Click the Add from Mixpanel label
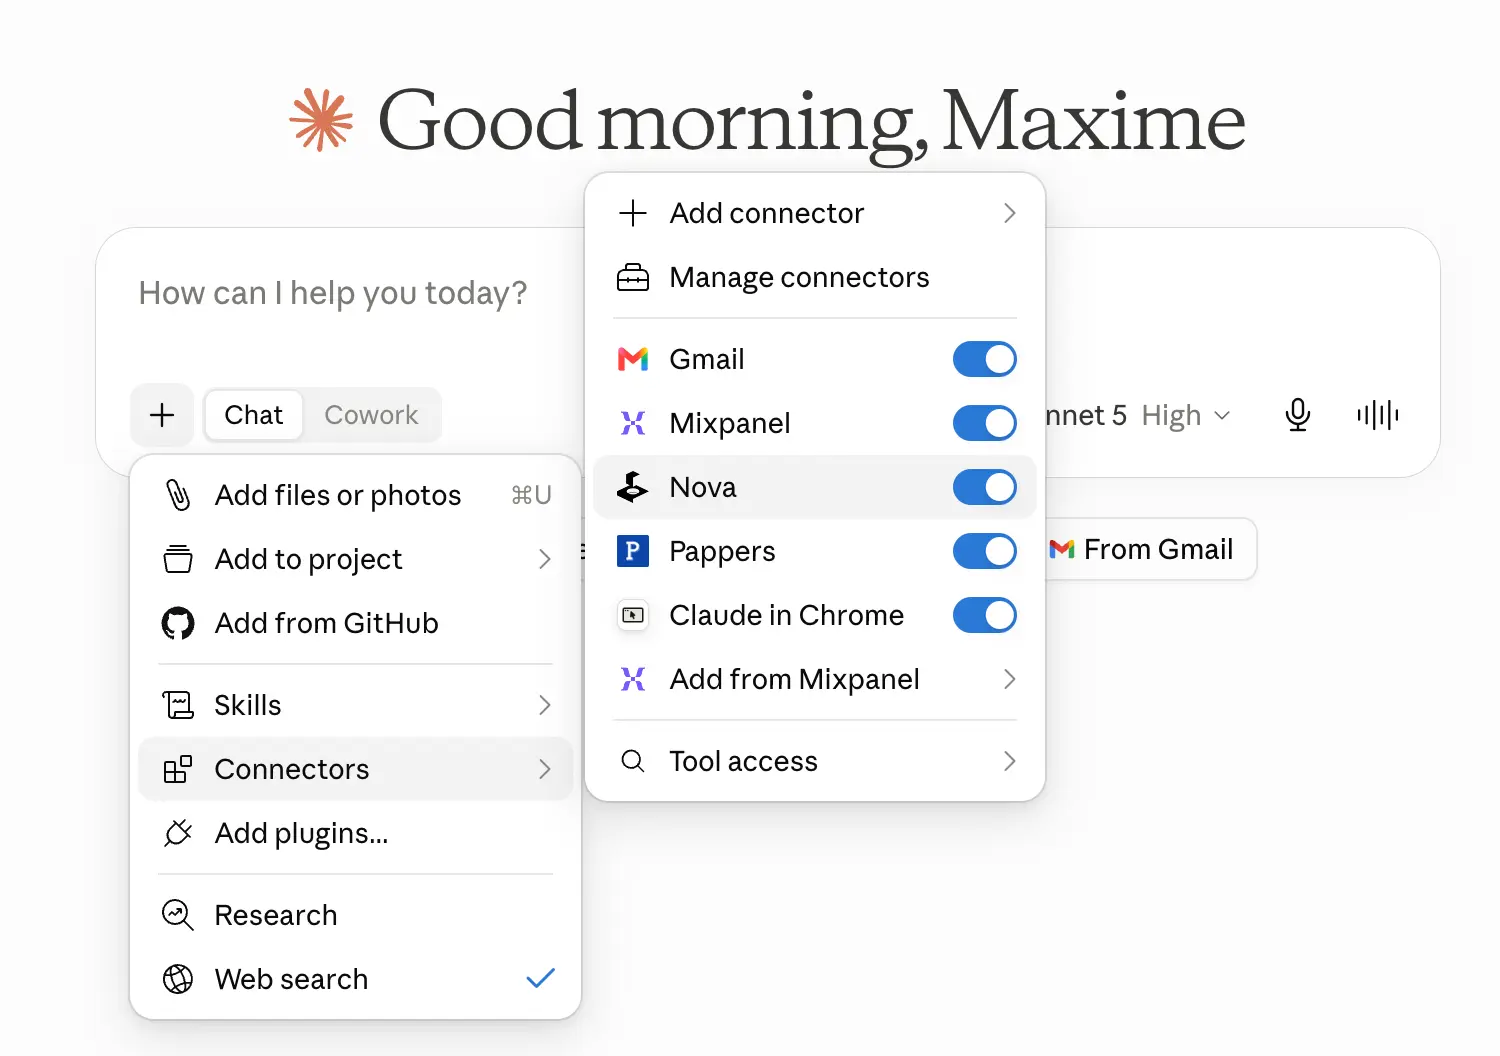Viewport: 1500px width, 1056px height. (795, 679)
